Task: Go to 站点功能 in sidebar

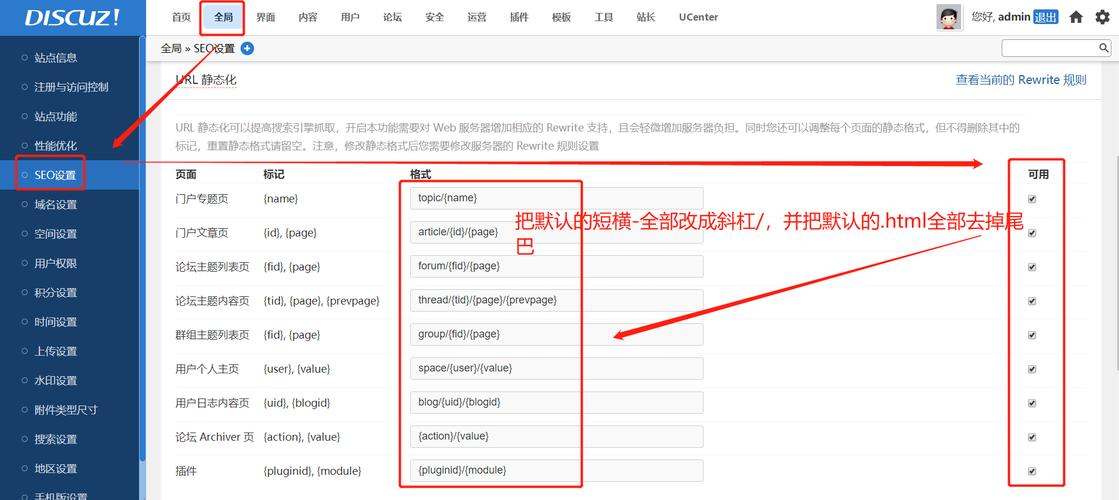Action: point(56,116)
